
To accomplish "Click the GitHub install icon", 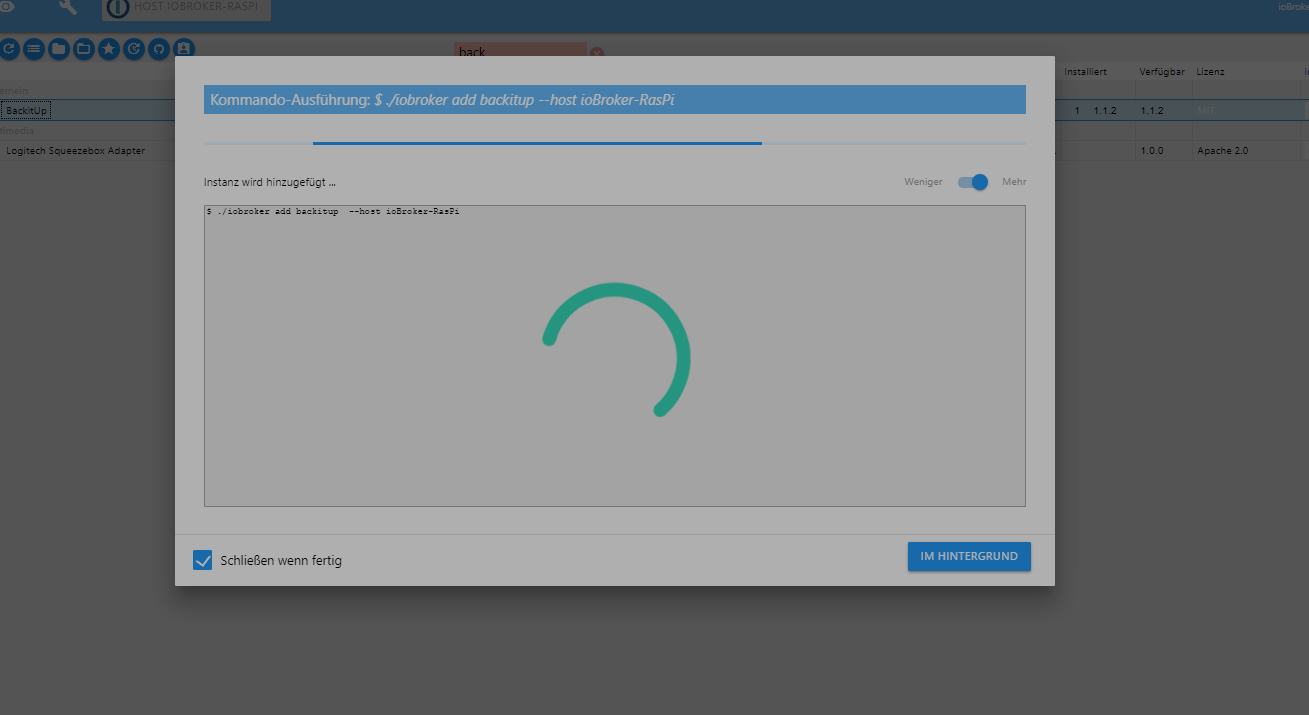I will (x=159, y=48).
